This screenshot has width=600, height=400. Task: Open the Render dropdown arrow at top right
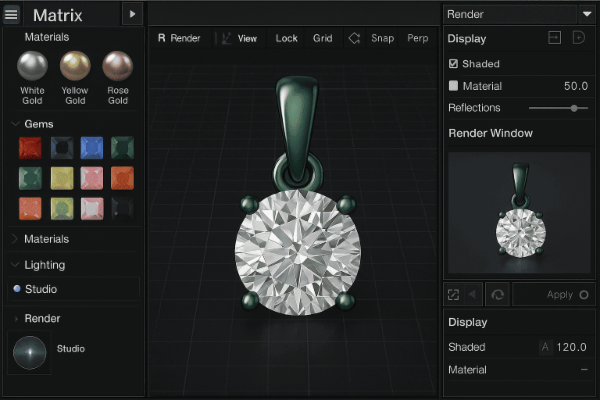tap(587, 14)
